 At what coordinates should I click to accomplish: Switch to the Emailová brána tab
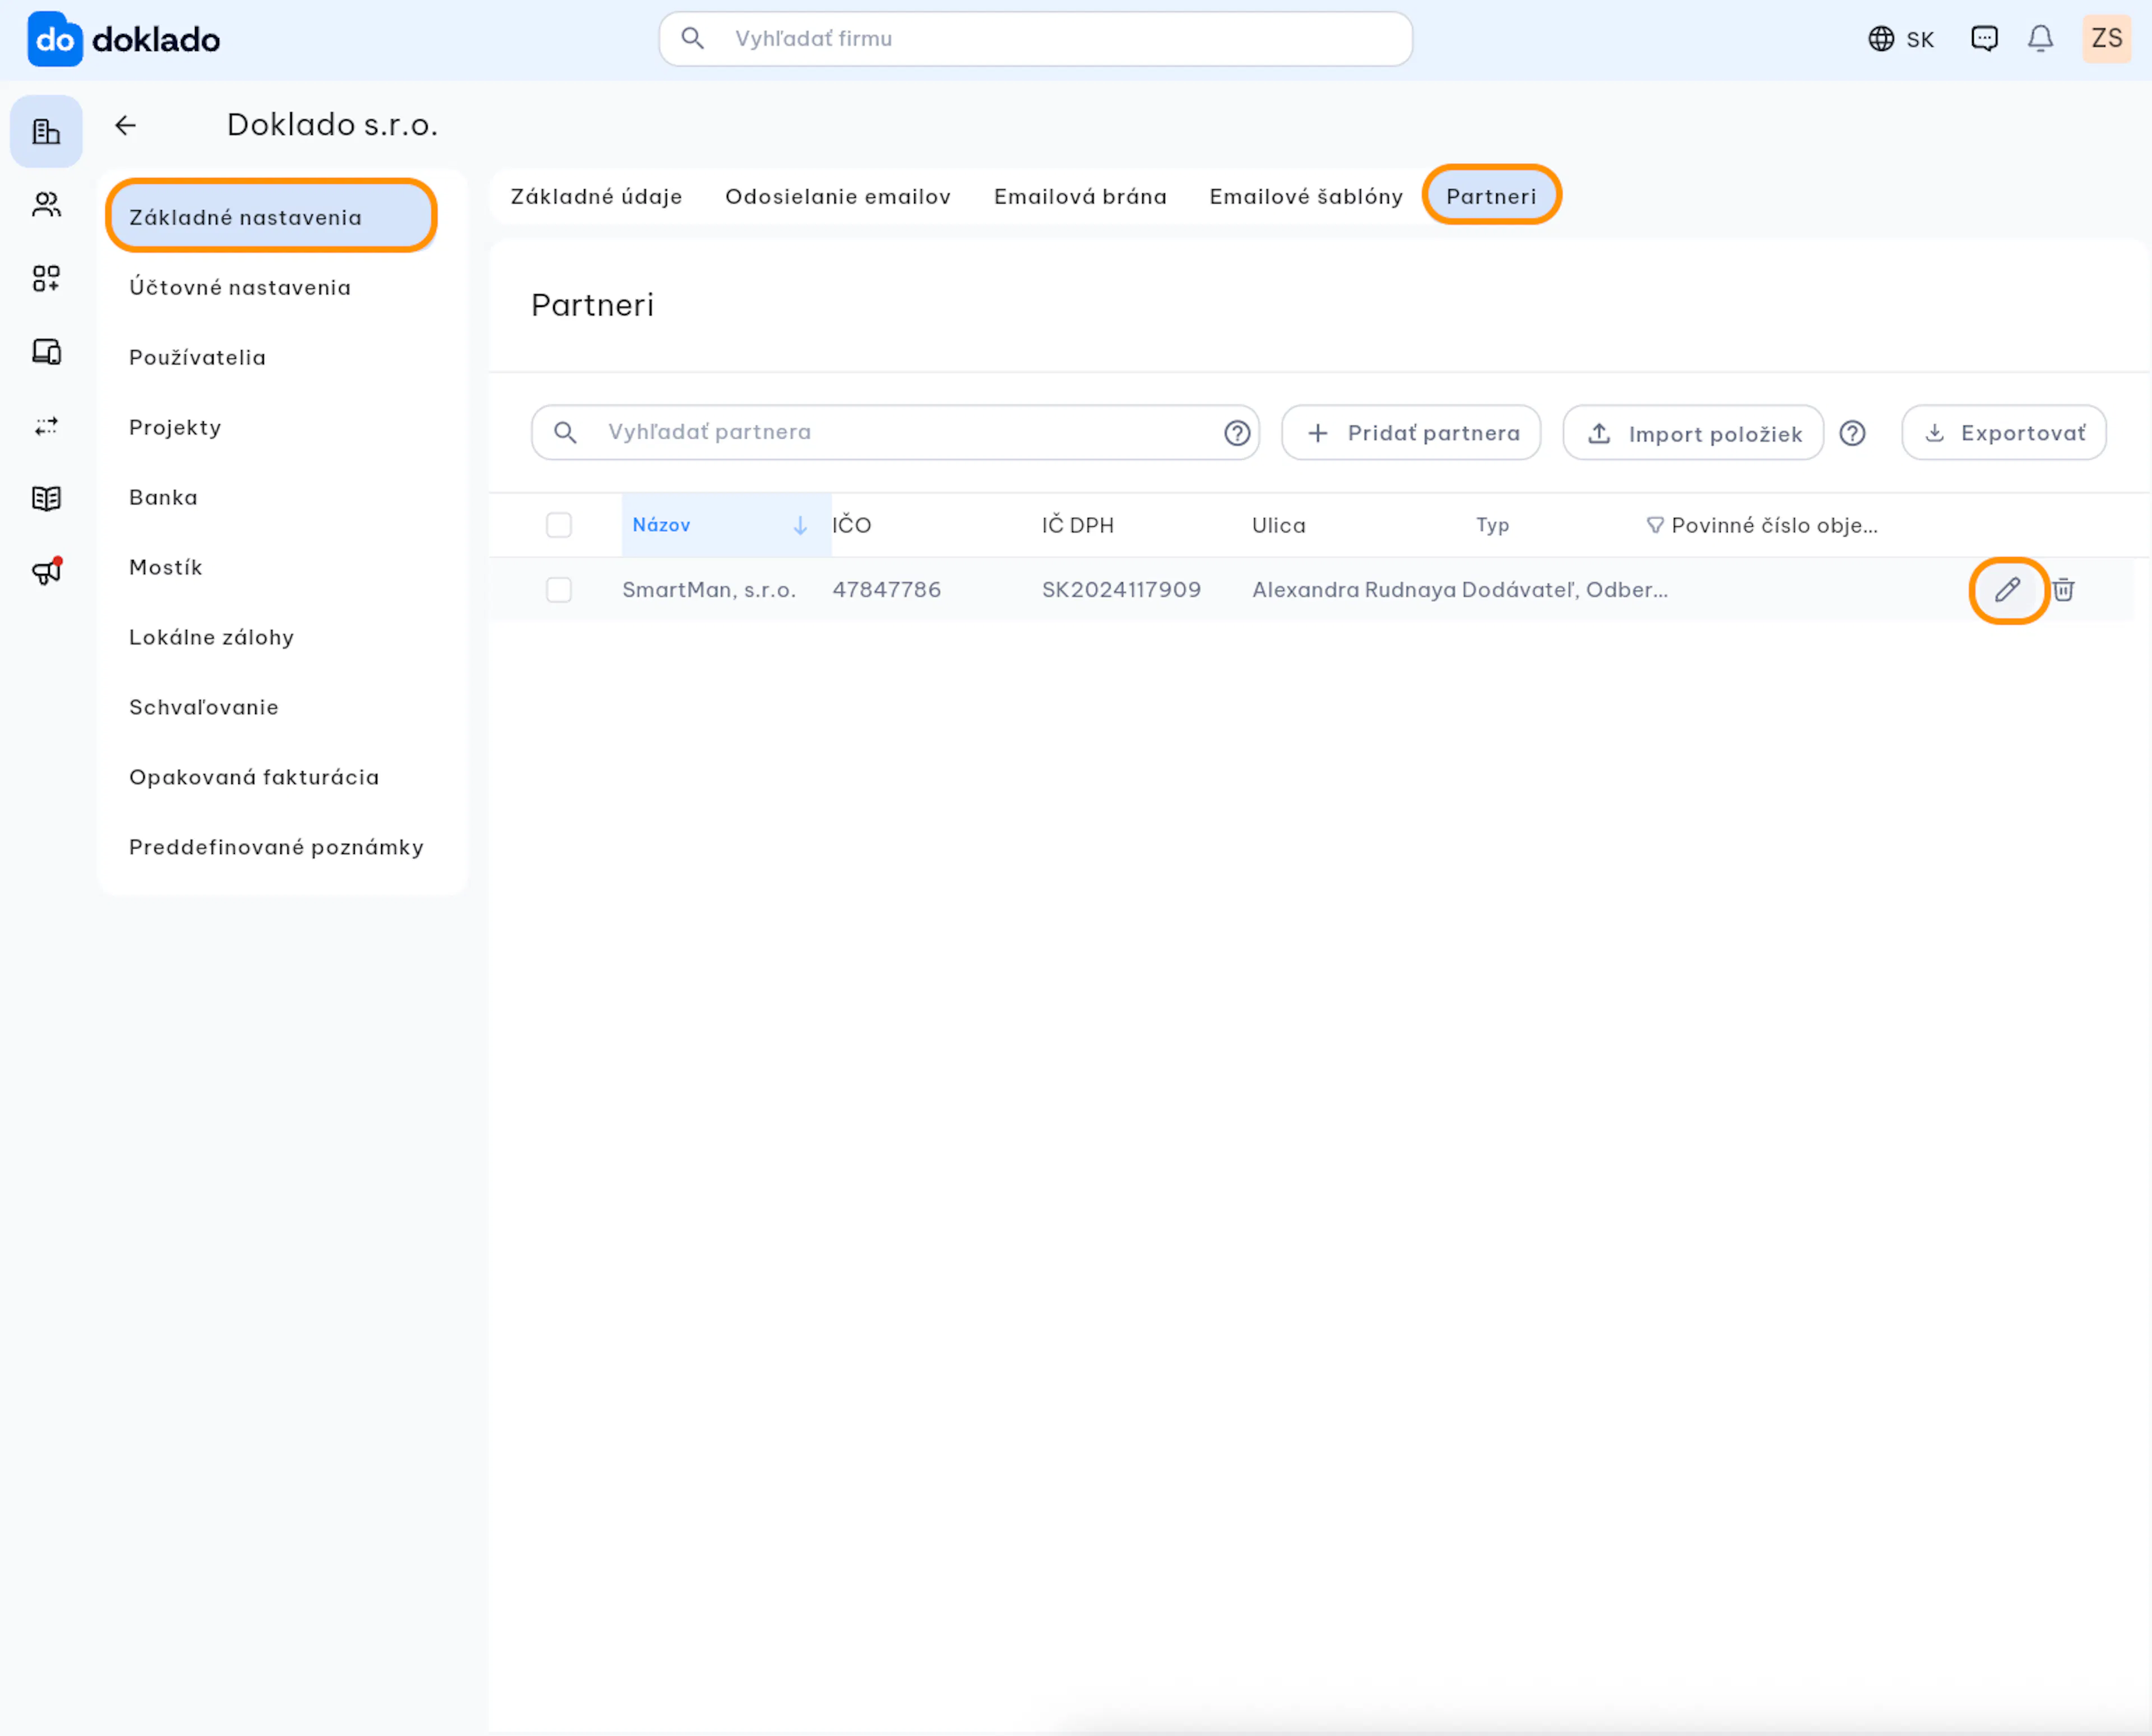point(1080,197)
